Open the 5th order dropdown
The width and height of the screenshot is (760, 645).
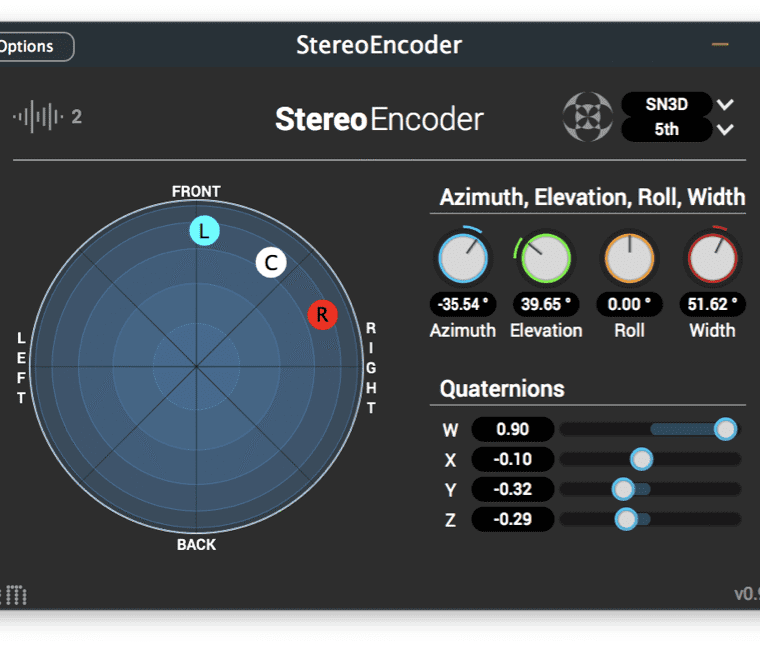coord(667,129)
